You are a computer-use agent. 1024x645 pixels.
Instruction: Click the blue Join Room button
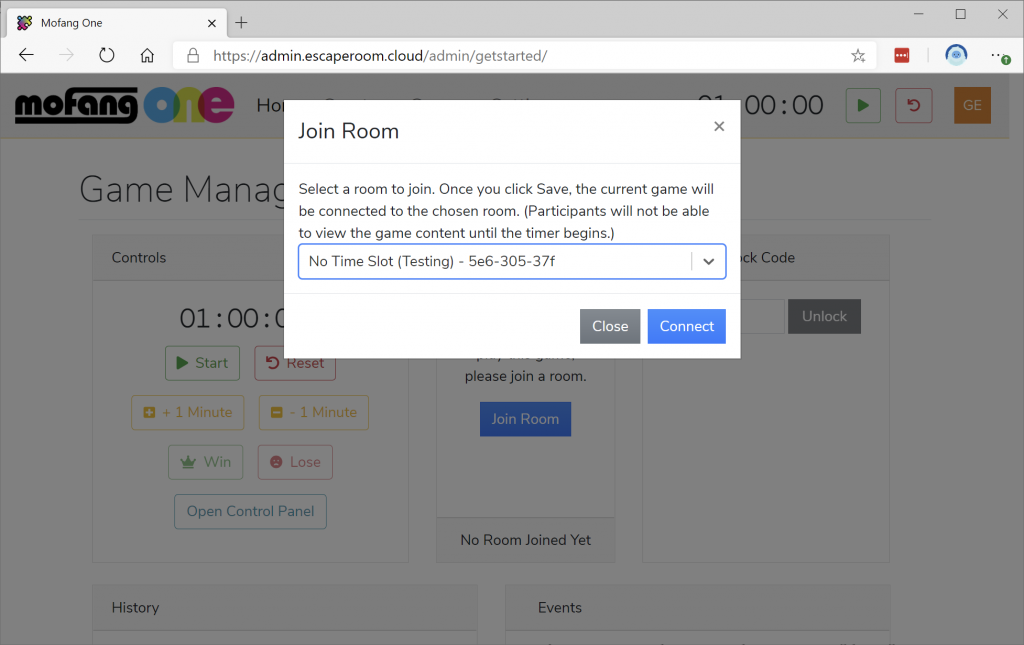(x=525, y=419)
